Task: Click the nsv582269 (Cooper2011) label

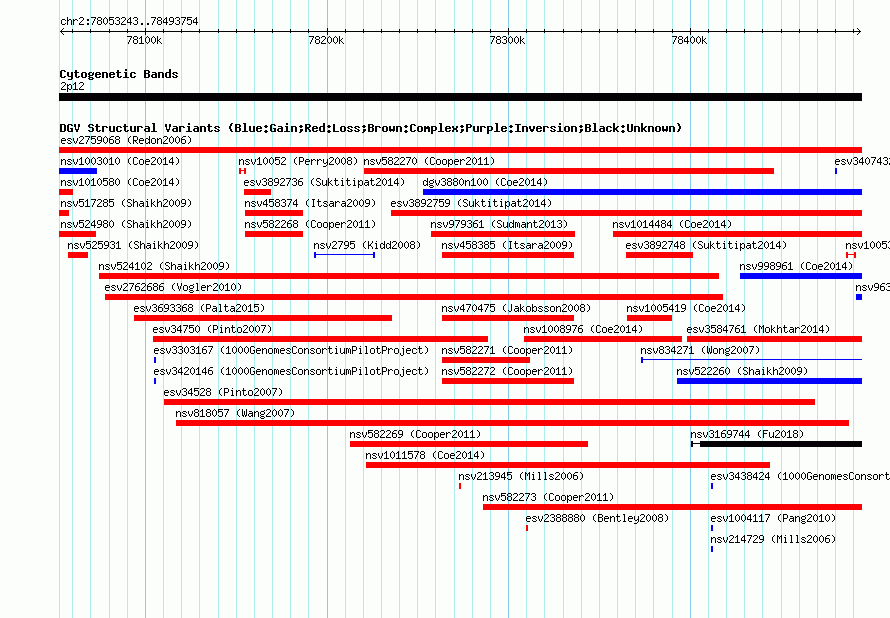Action: 415,434
